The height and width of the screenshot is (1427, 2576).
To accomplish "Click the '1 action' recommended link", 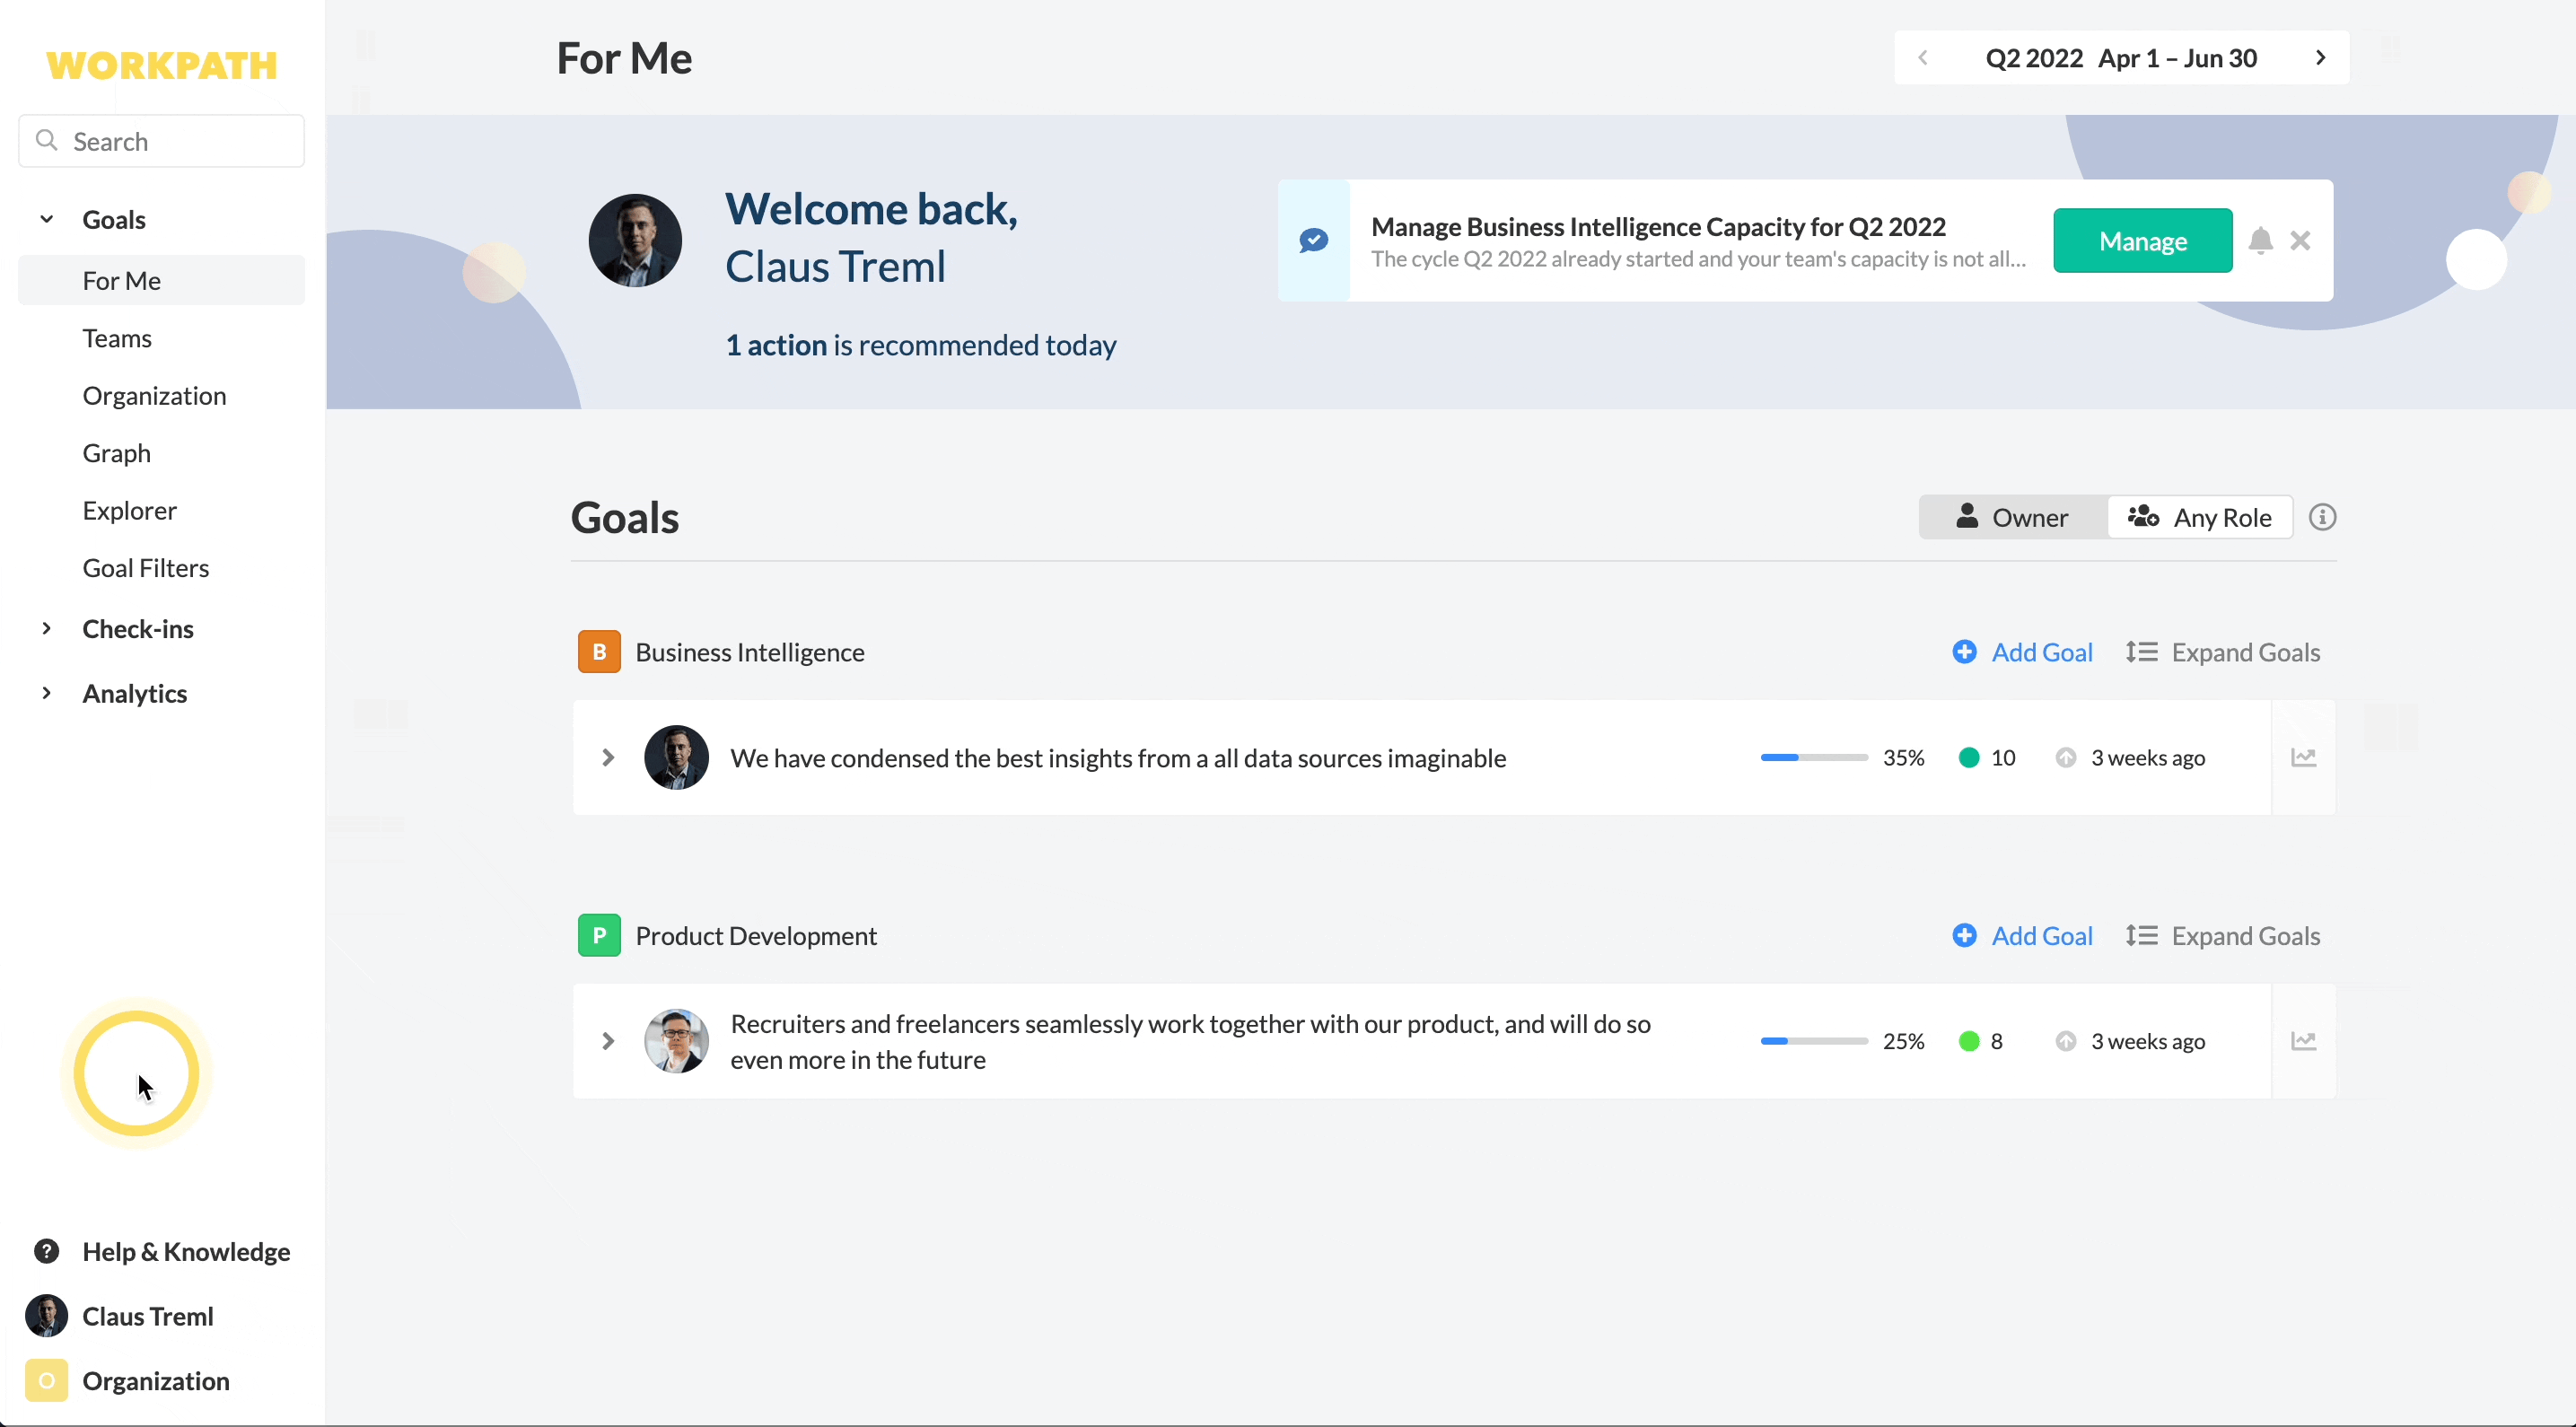I will click(776, 345).
